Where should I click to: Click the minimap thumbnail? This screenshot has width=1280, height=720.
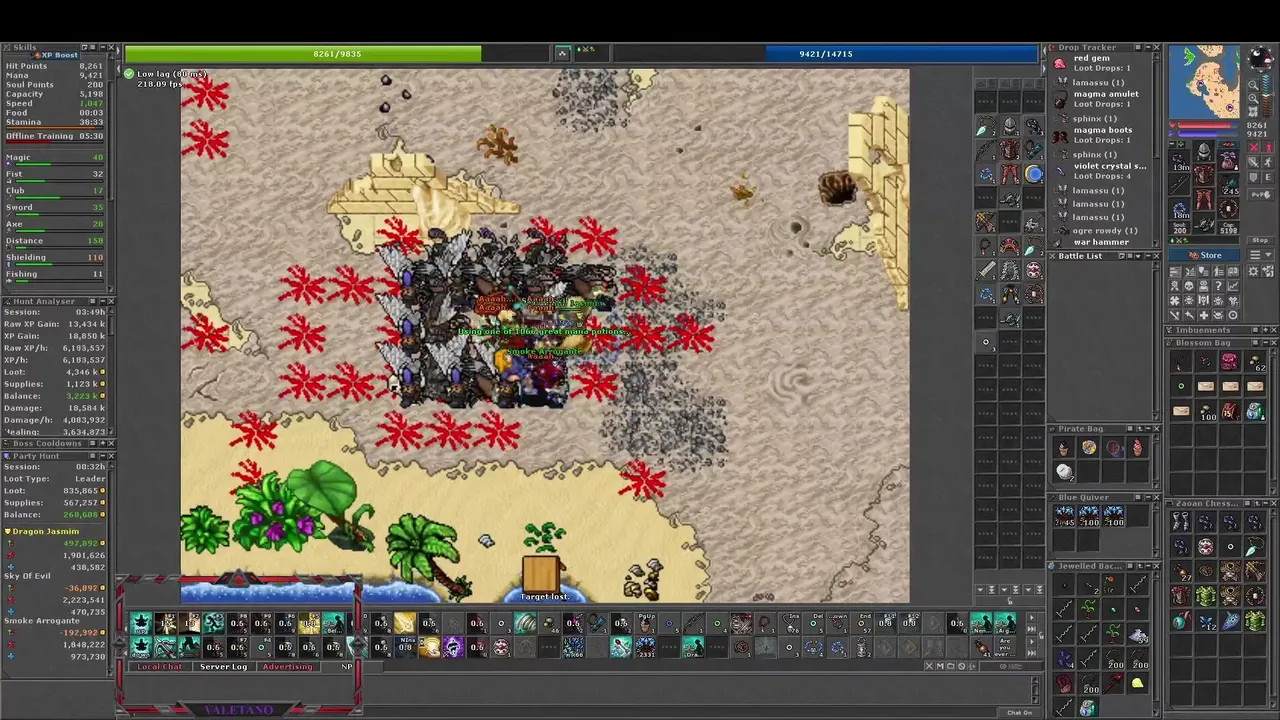tap(1204, 82)
